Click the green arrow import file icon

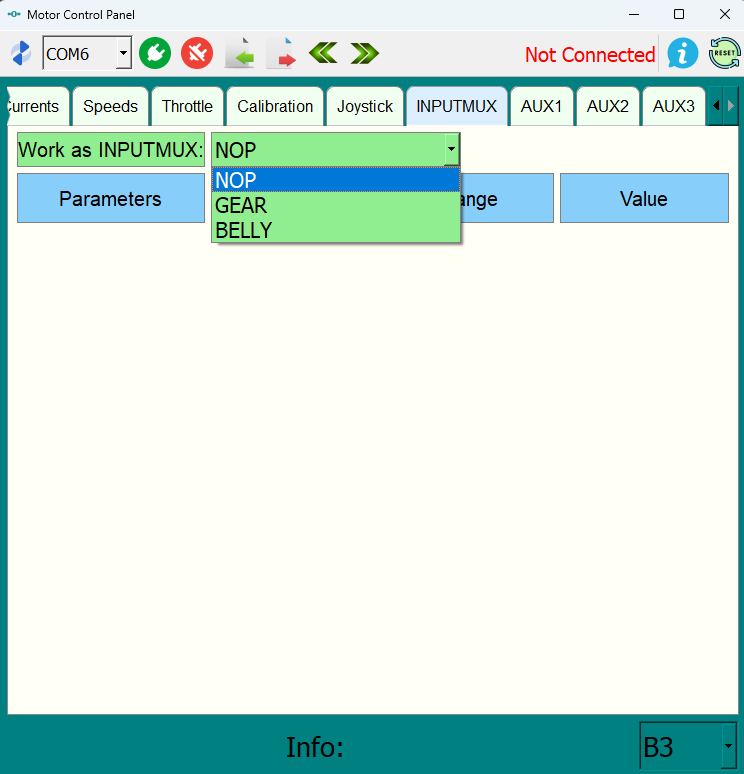(240, 53)
